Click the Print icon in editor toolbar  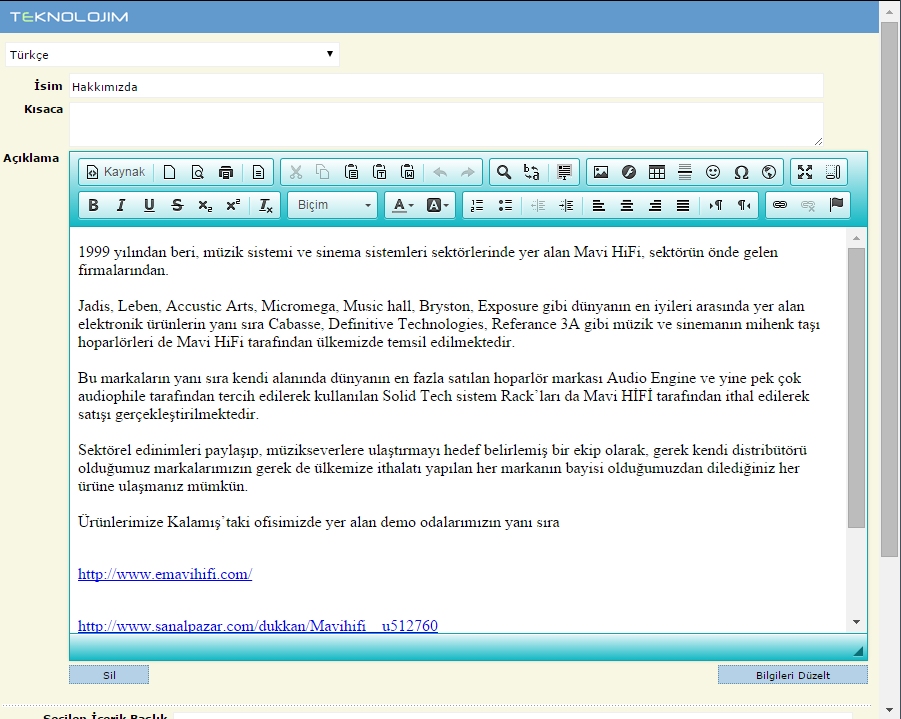226,172
